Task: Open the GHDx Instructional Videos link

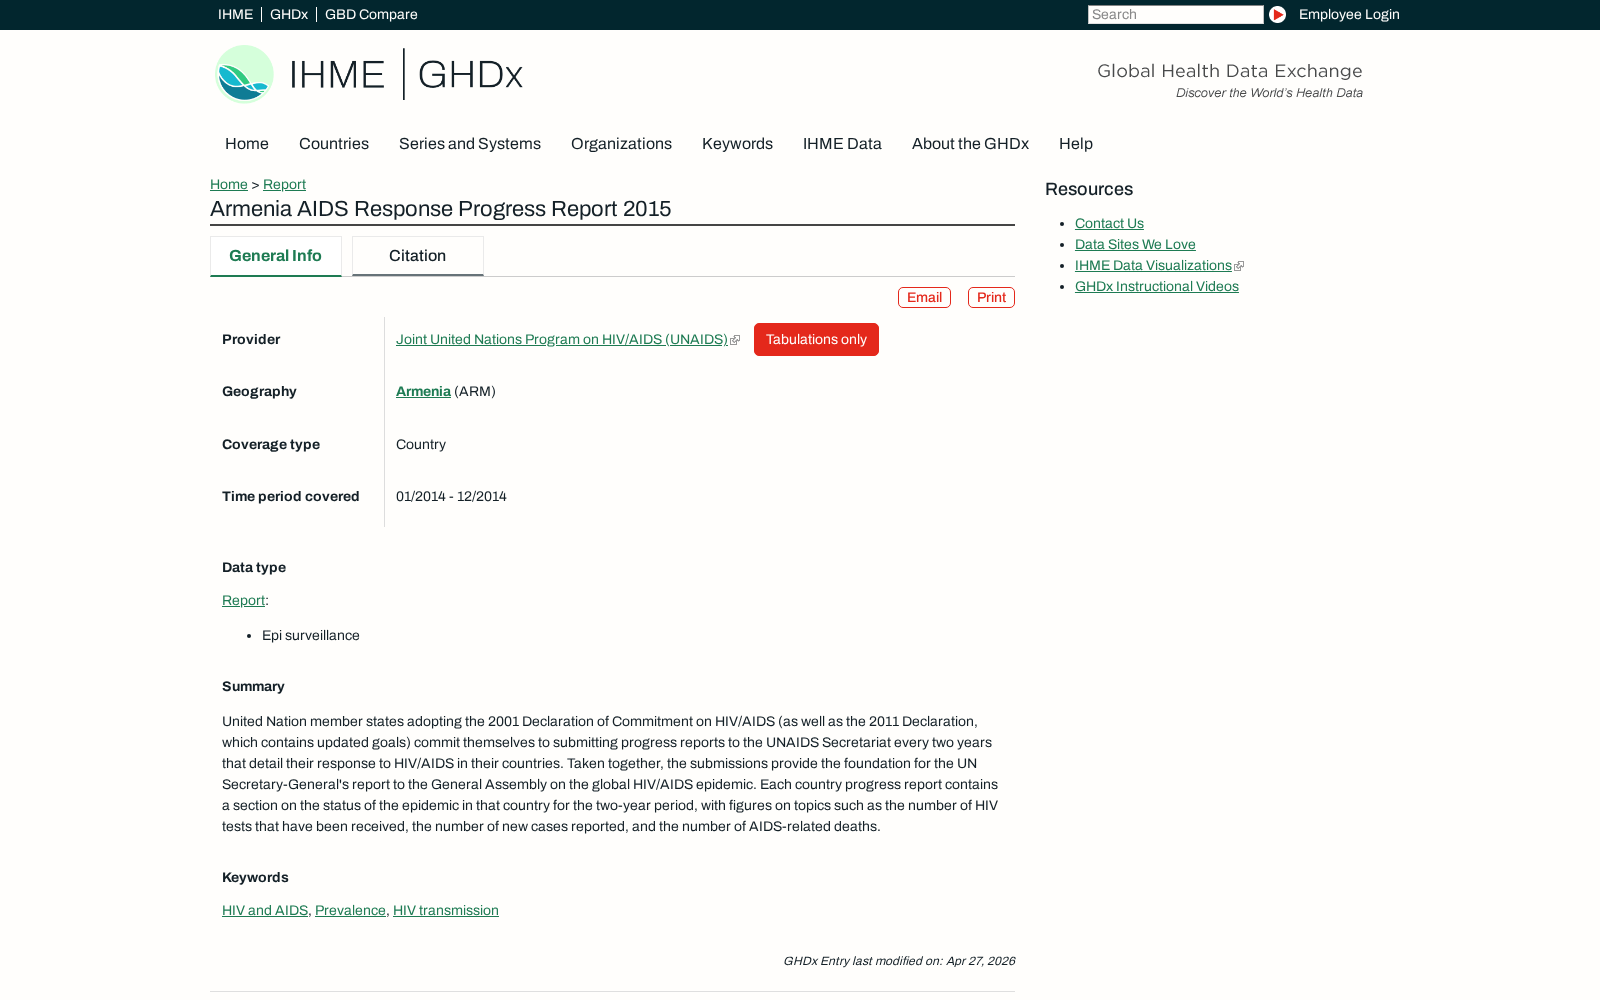Action: pos(1157,287)
